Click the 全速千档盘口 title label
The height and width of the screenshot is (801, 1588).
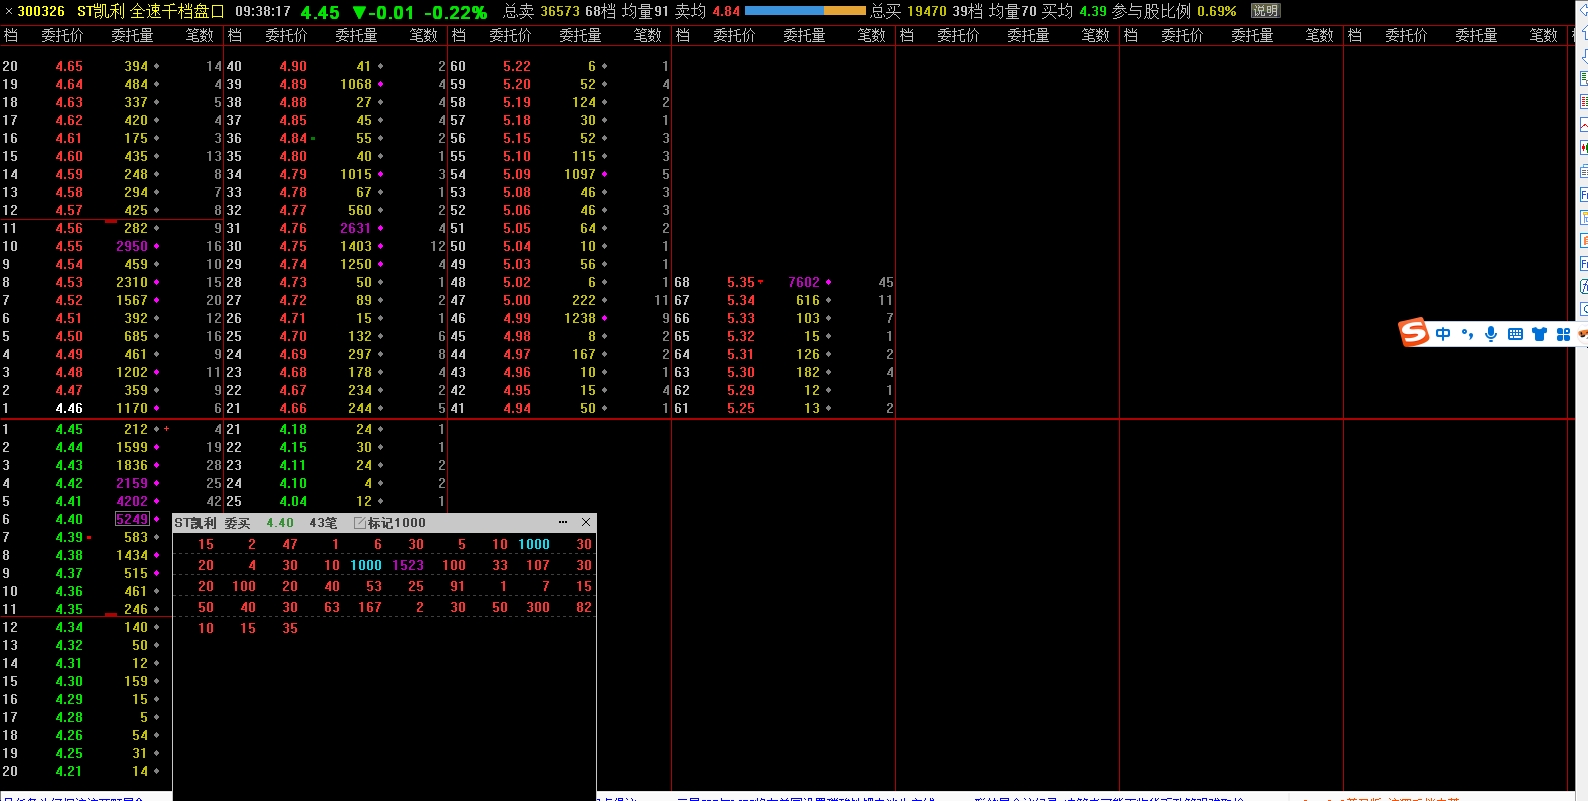(177, 11)
